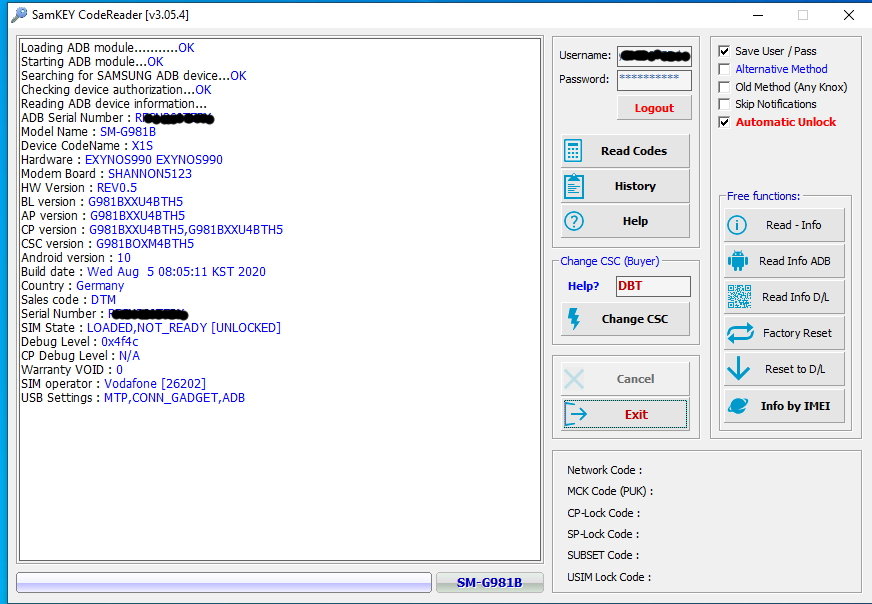Screen dimensions: 872x604
Task: Focus the Username input field
Action: [x=654, y=56]
